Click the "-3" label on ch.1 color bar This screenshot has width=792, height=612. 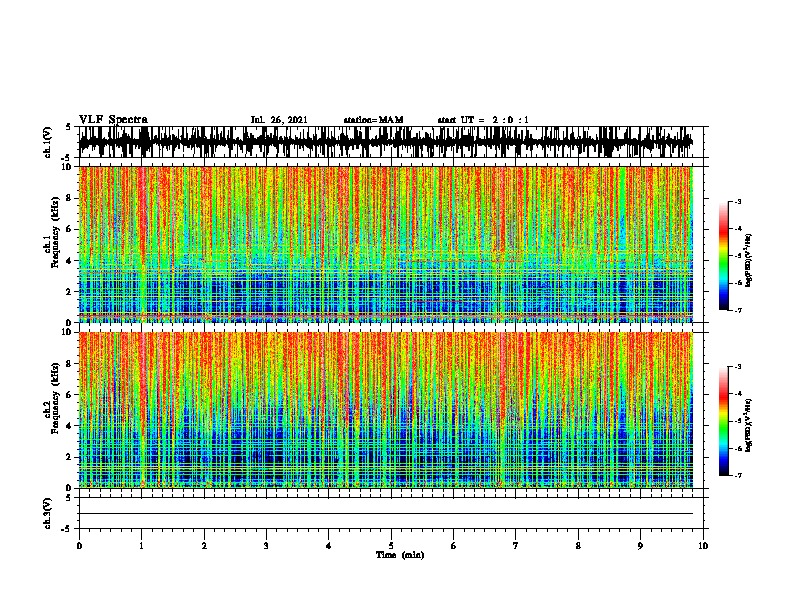coord(738,202)
